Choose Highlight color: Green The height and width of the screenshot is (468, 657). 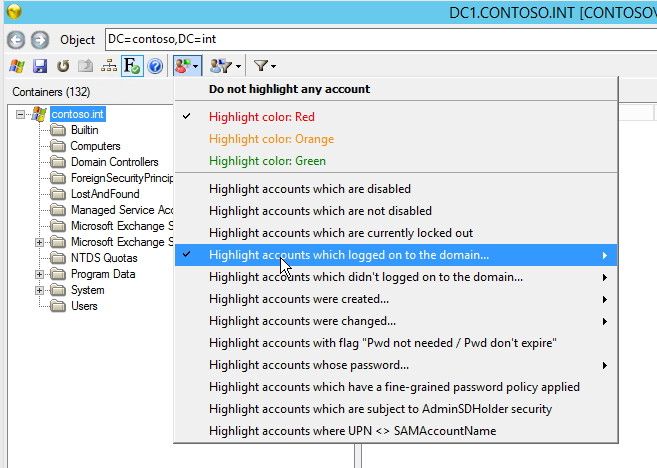[x=396, y=161]
